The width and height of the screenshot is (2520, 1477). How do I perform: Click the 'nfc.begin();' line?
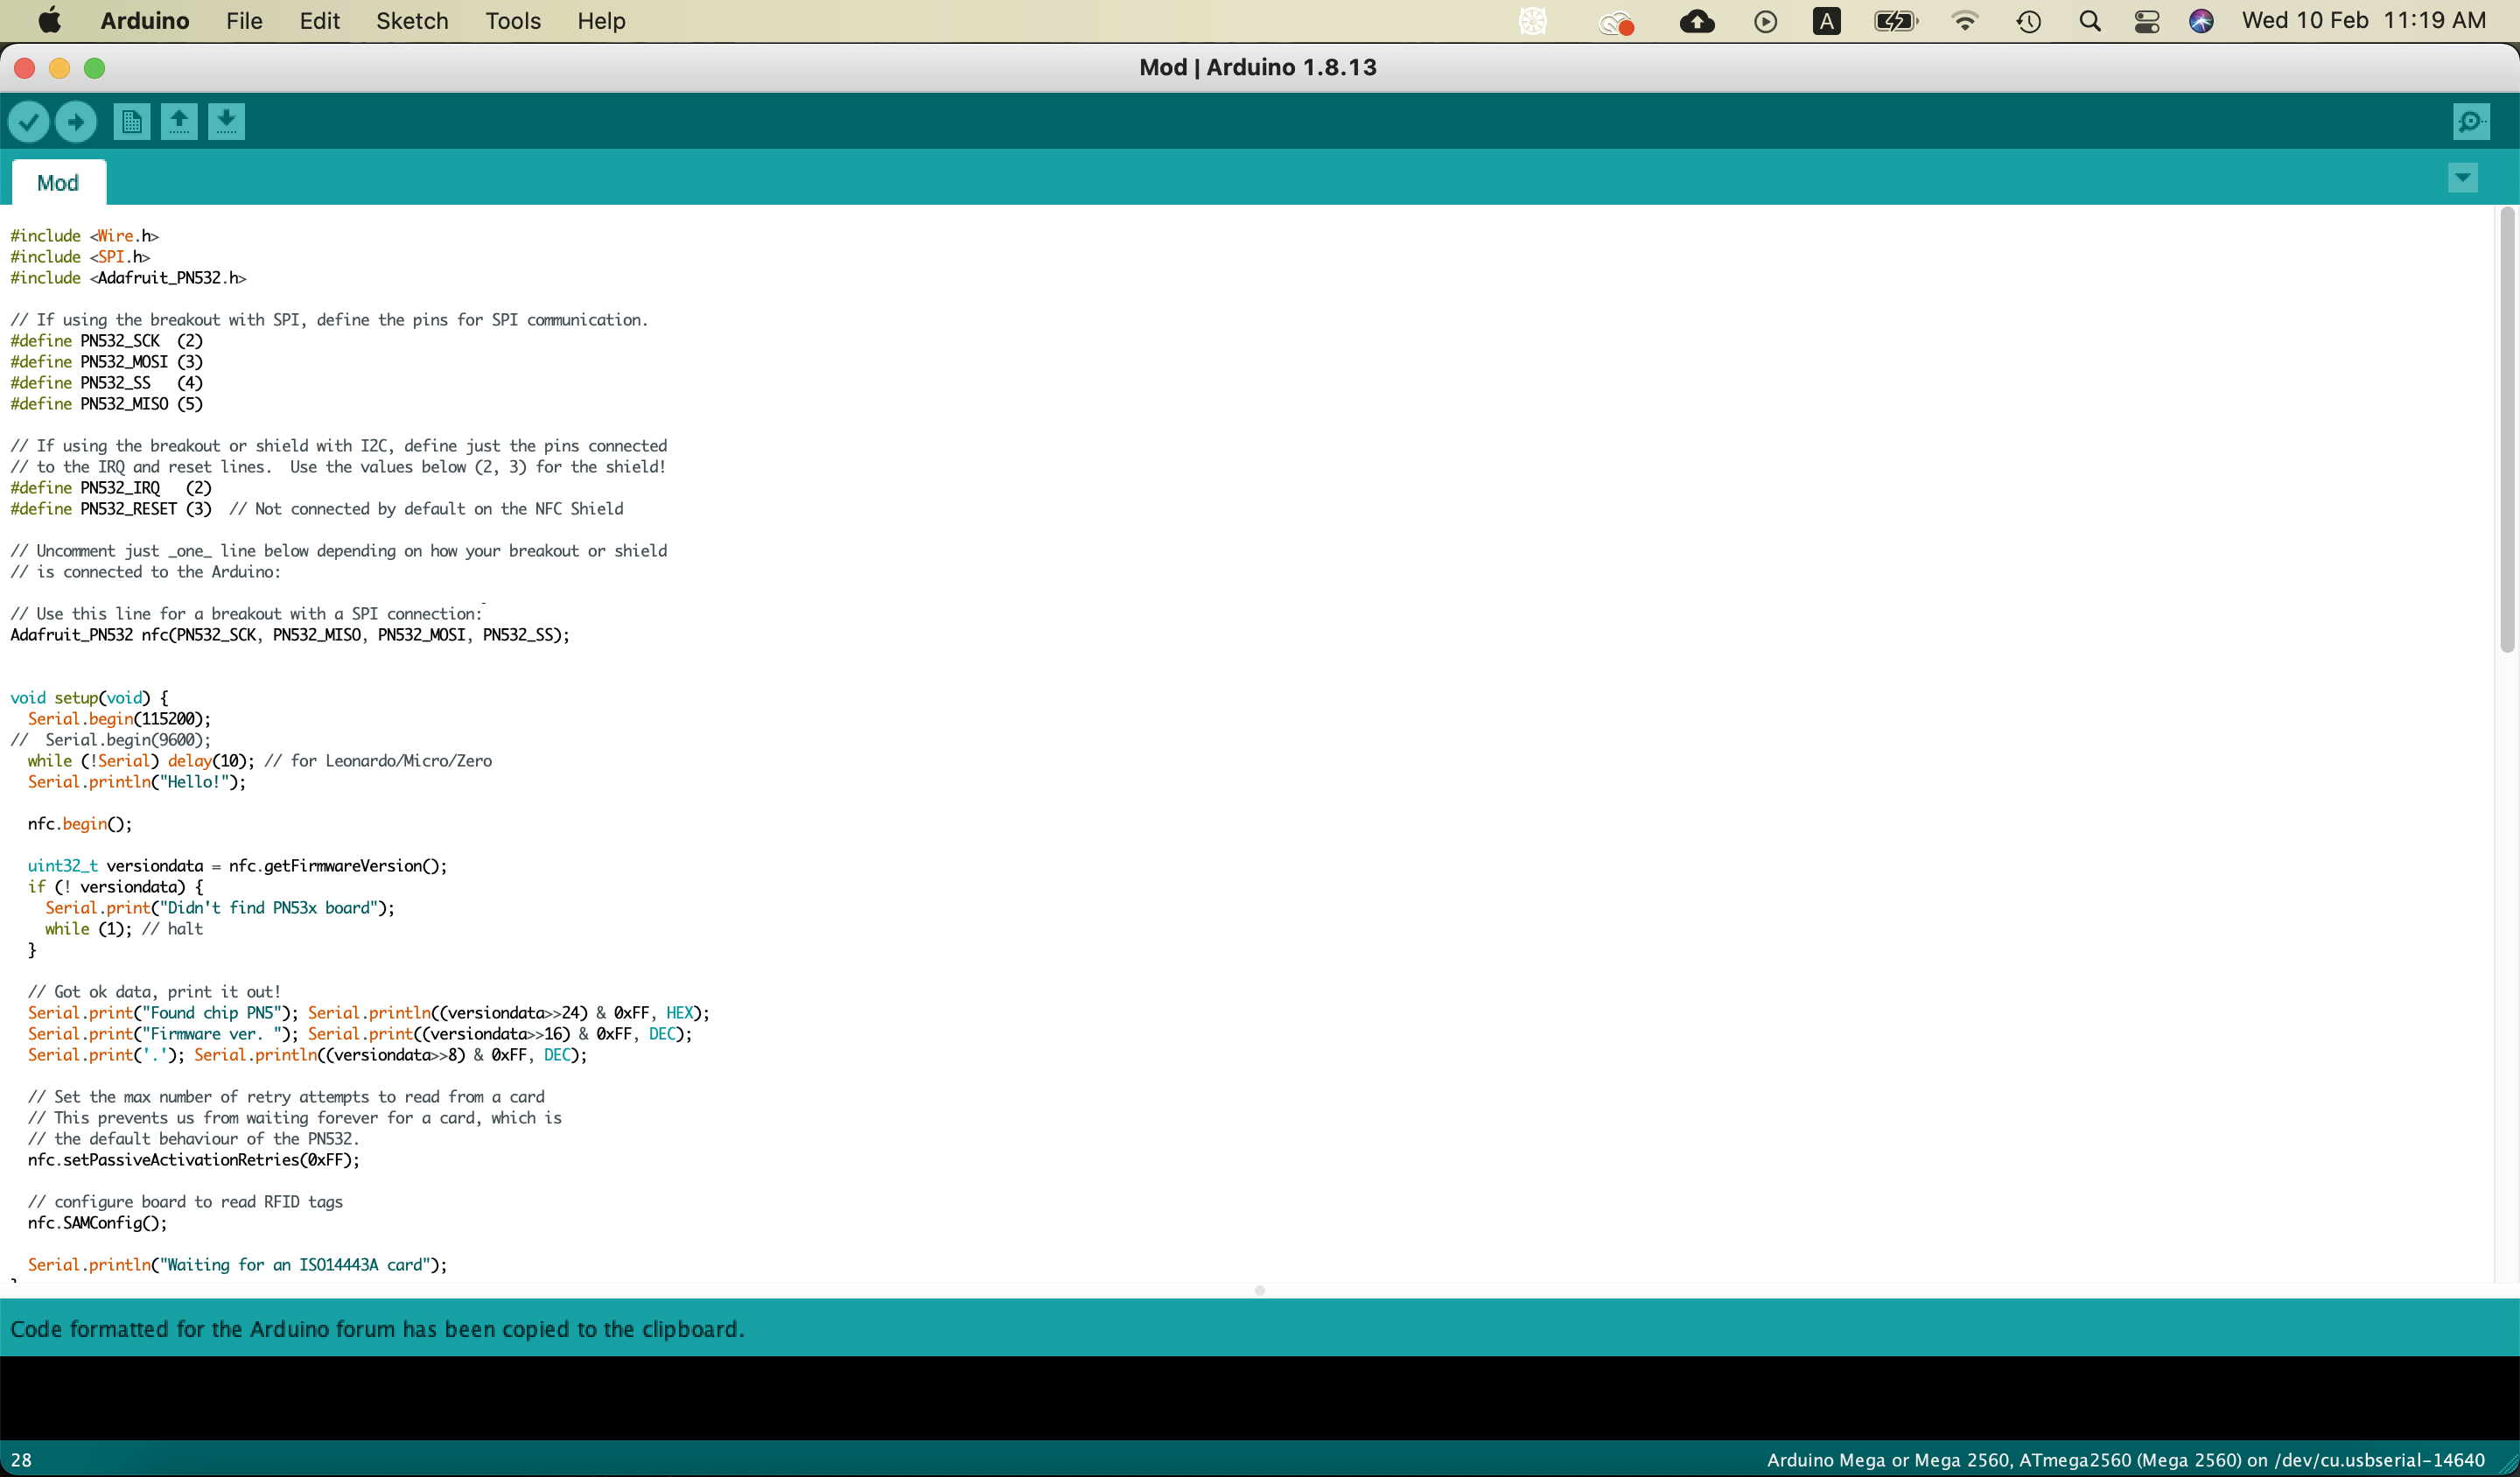80,824
